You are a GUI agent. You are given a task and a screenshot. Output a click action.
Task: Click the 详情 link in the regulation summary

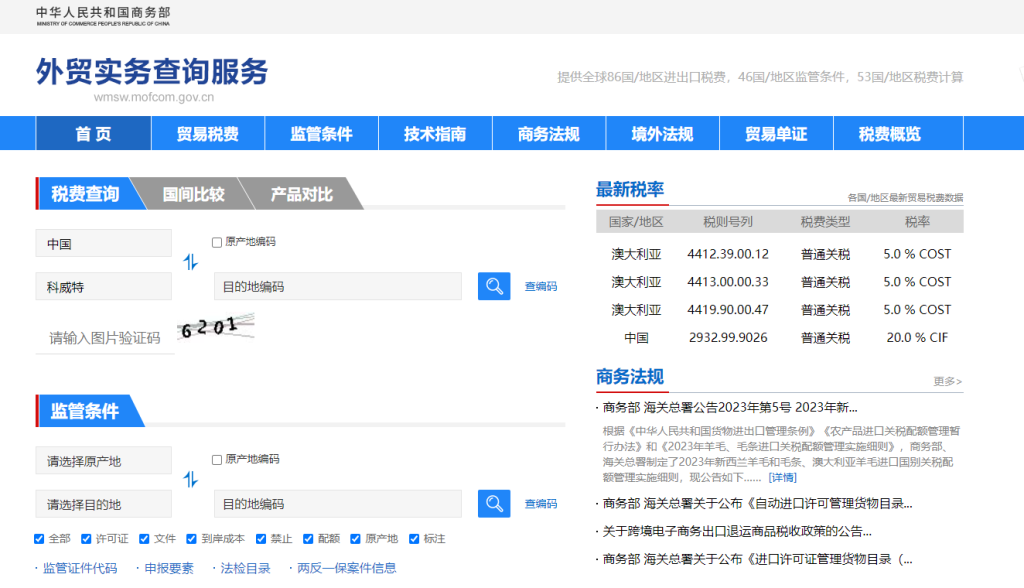[782, 478]
